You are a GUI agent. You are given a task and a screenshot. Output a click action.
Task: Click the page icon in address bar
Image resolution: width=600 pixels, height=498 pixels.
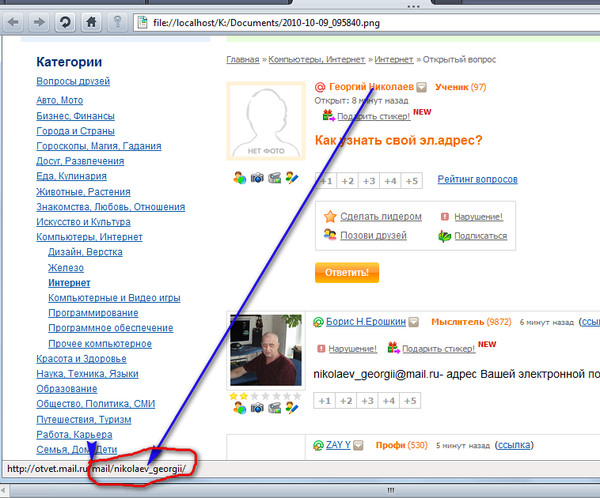pyautogui.click(x=142, y=23)
